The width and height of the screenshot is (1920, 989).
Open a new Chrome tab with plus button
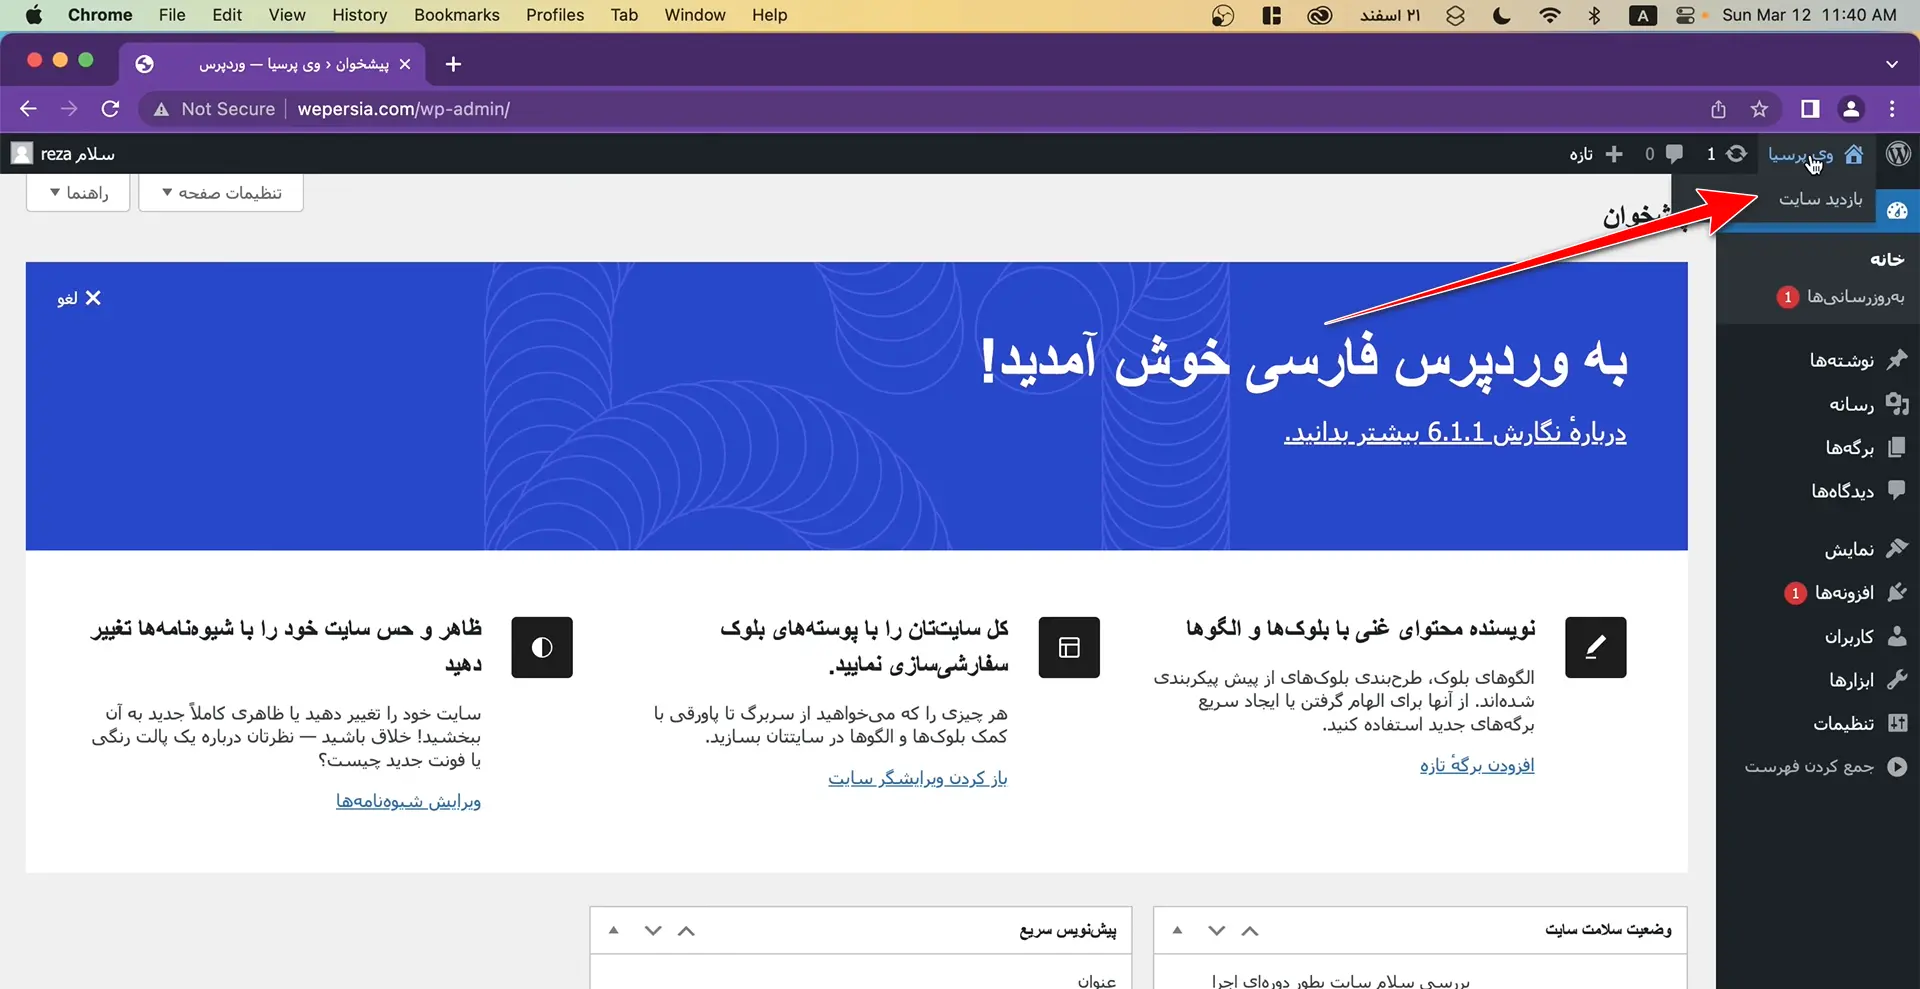[x=453, y=64]
